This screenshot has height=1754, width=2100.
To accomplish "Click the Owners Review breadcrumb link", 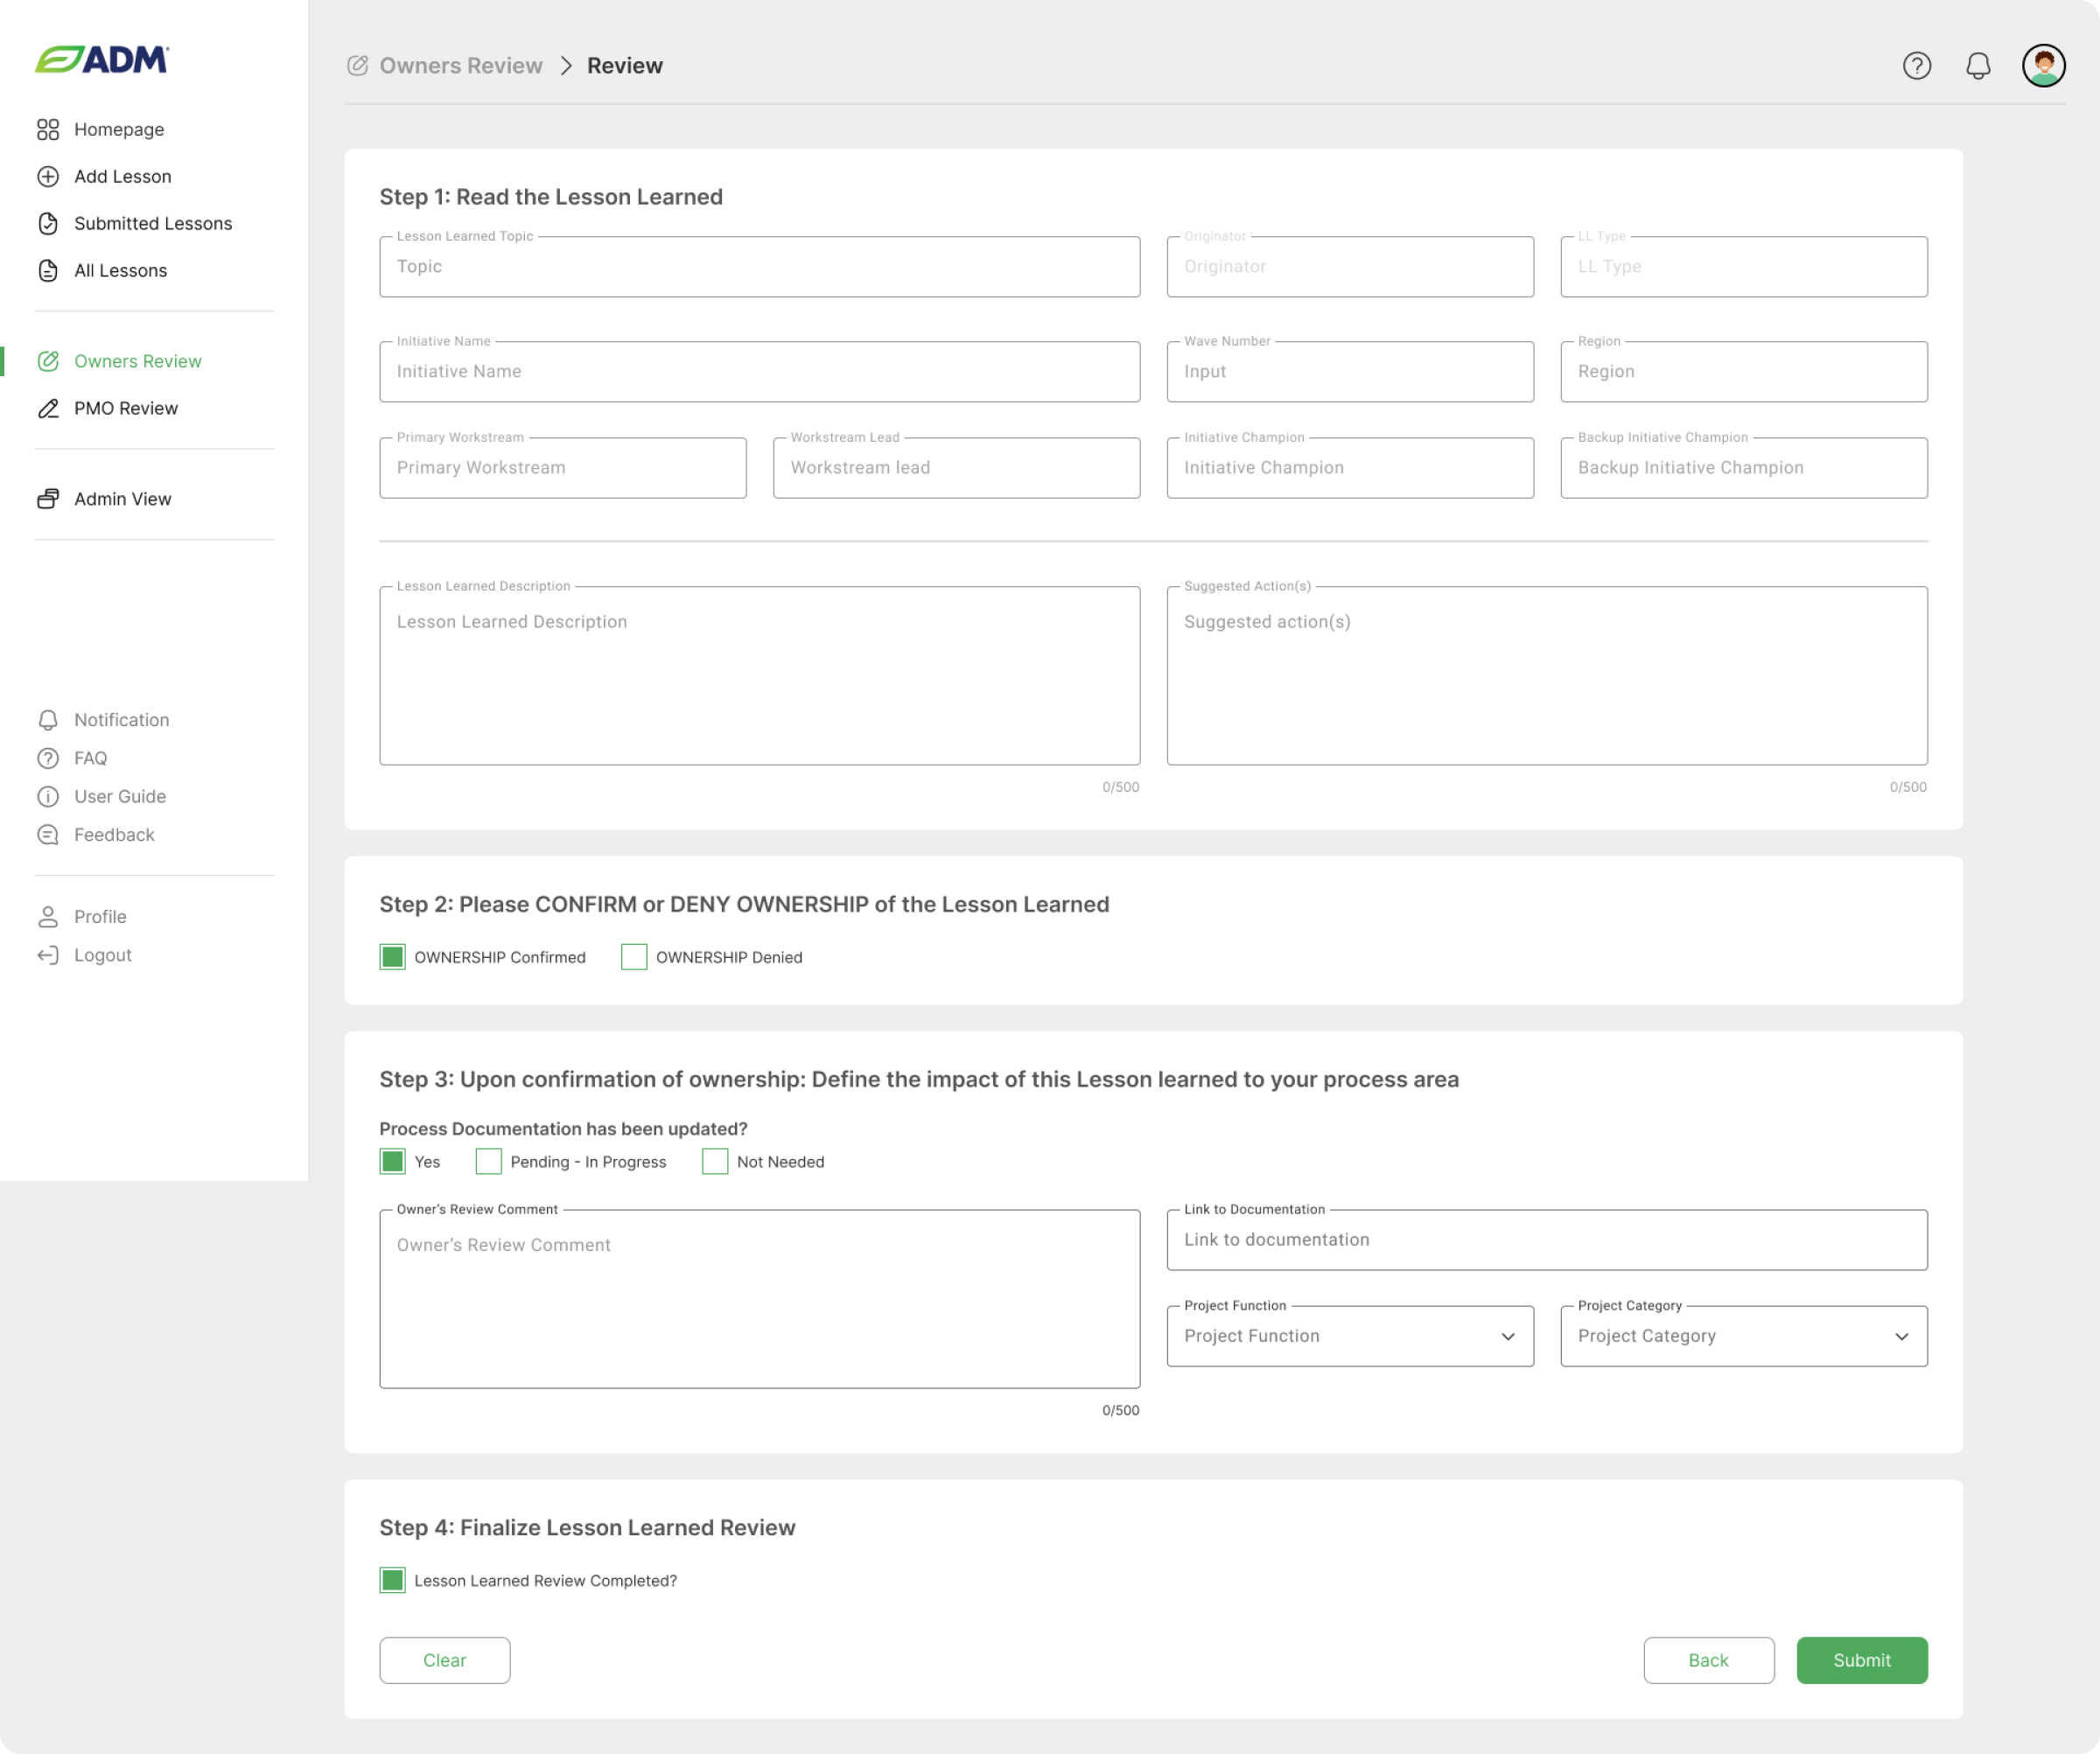I will [x=460, y=66].
